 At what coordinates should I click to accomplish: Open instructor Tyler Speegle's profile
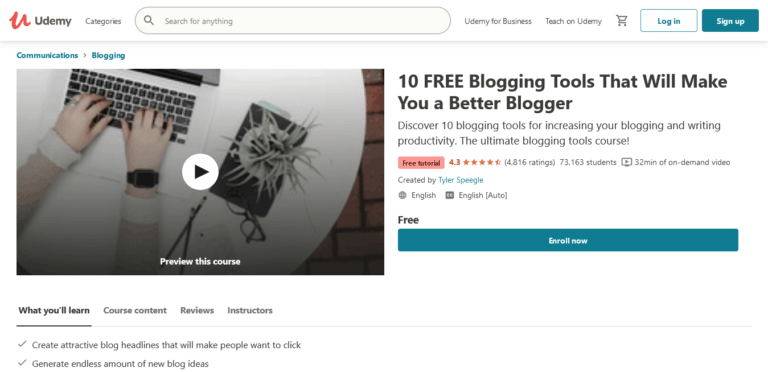460,180
